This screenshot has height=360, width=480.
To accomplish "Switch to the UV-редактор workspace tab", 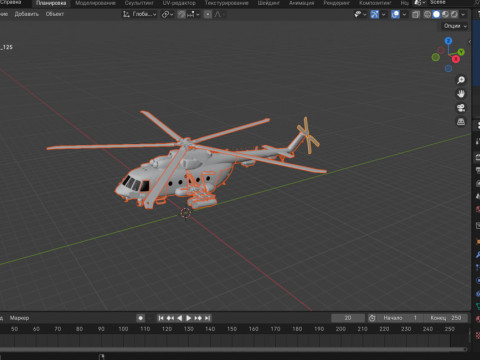I will (179, 3).
